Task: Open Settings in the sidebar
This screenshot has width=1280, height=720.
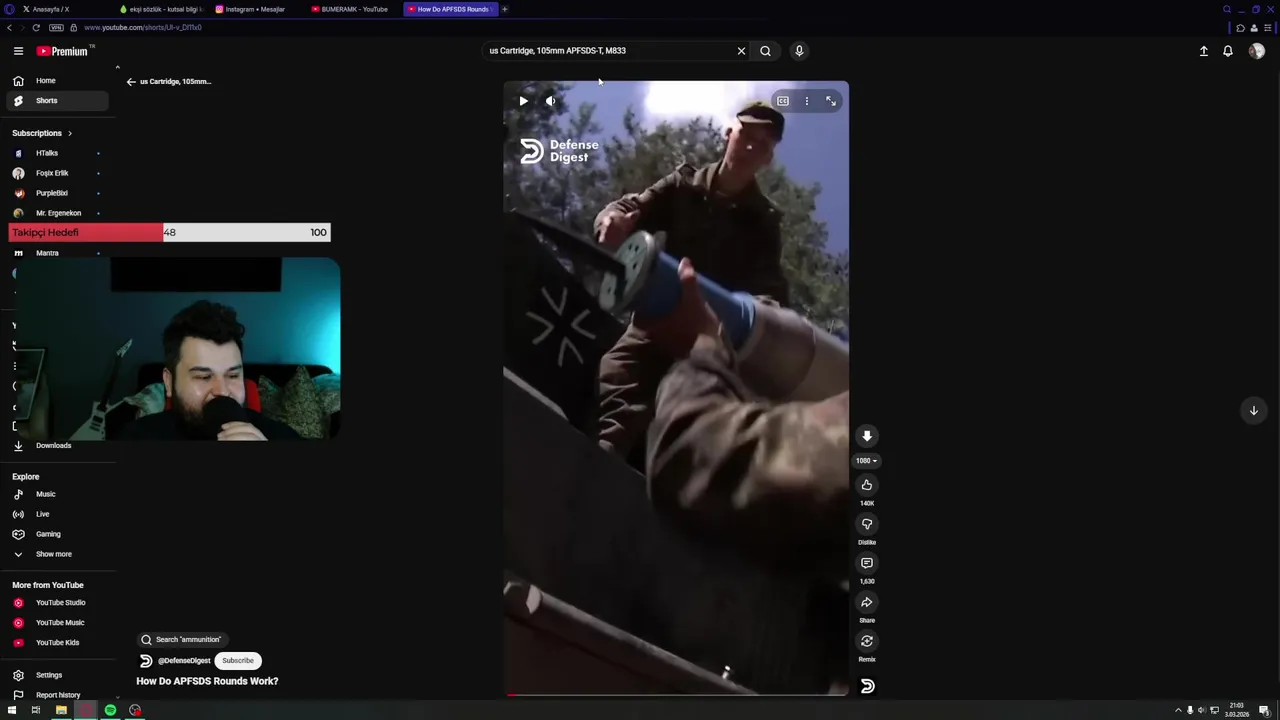Action: (x=58, y=675)
